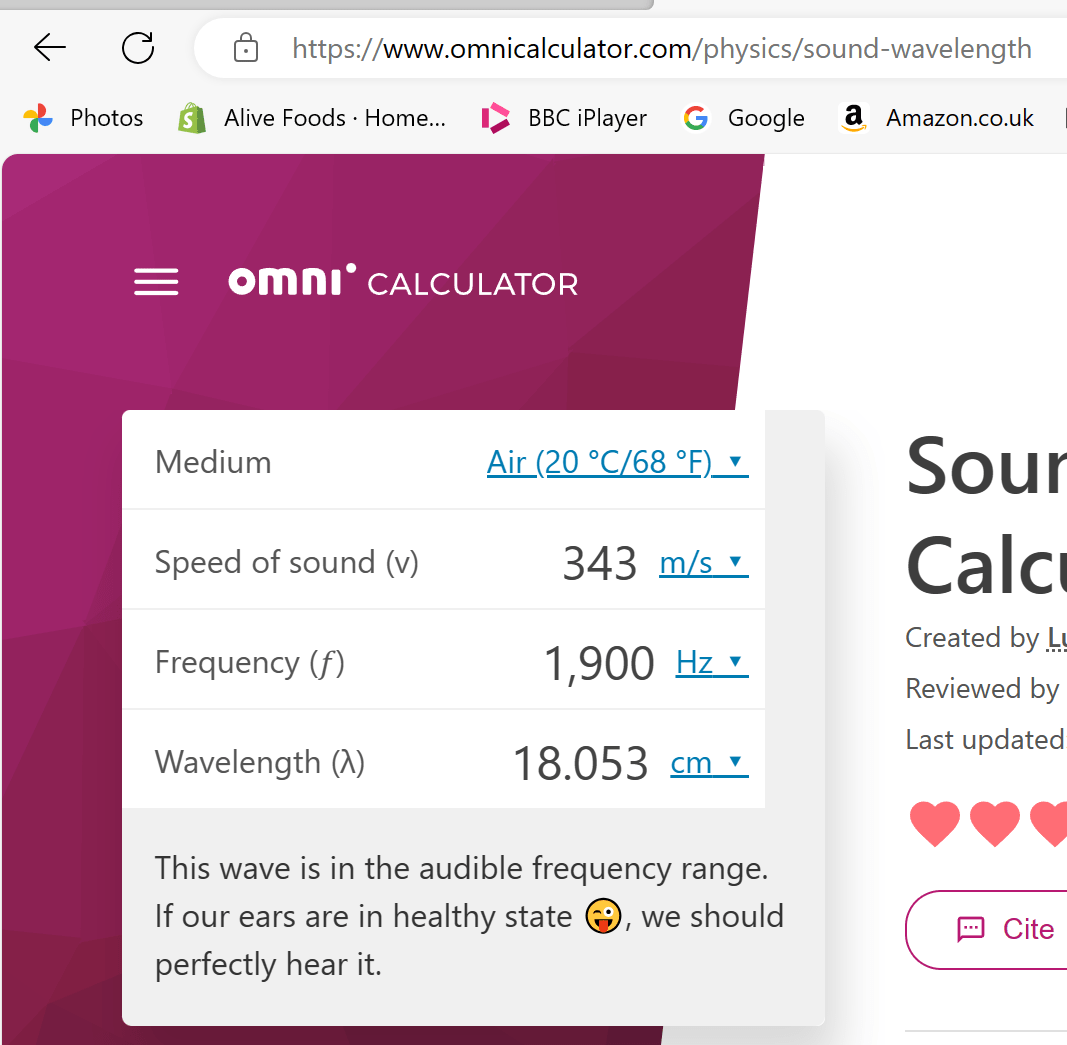Open the Photos bookmark

(83, 118)
